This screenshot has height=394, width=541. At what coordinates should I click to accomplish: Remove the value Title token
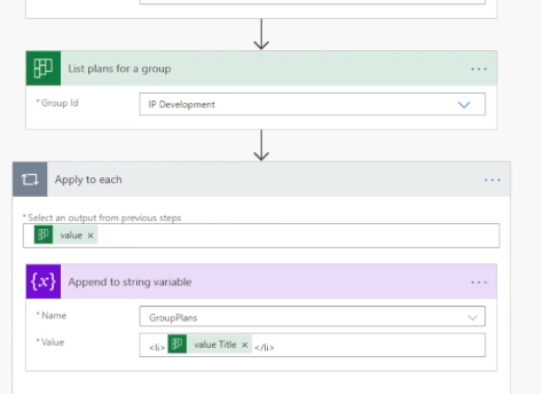(x=245, y=345)
